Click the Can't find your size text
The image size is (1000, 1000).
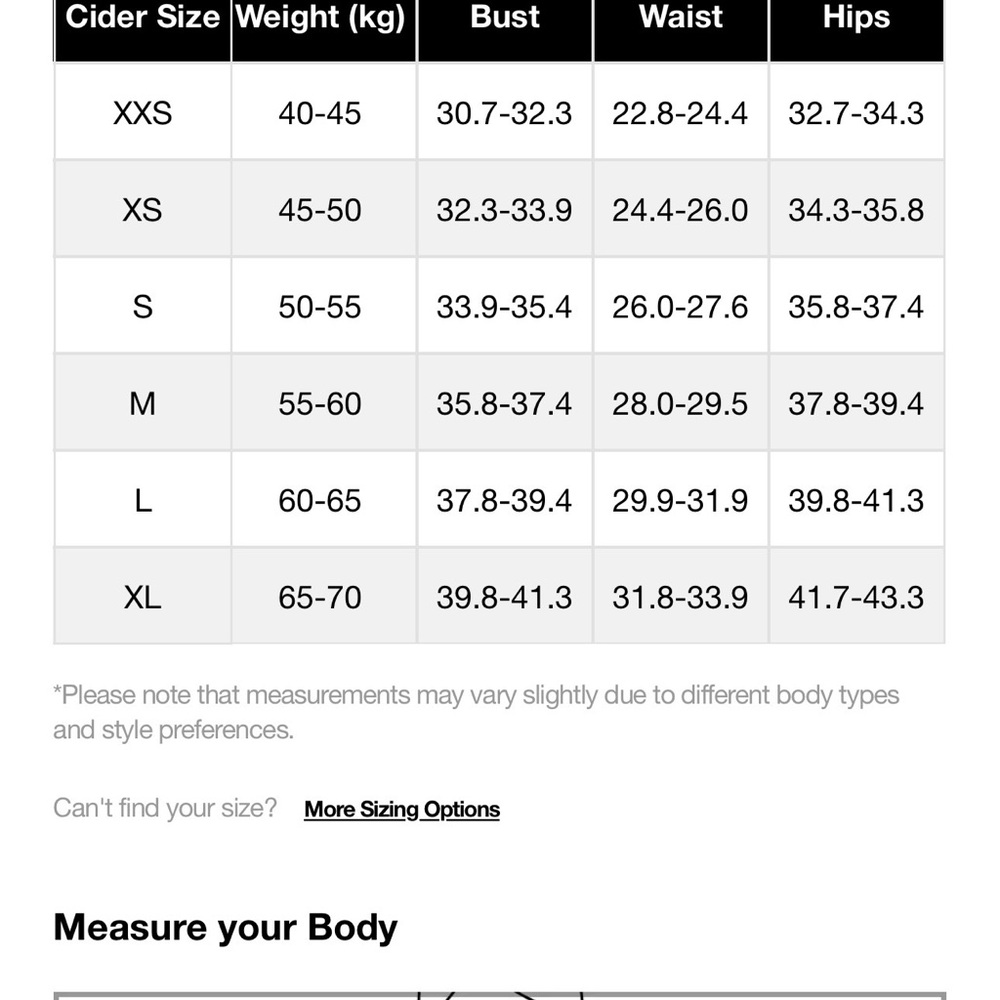165,808
